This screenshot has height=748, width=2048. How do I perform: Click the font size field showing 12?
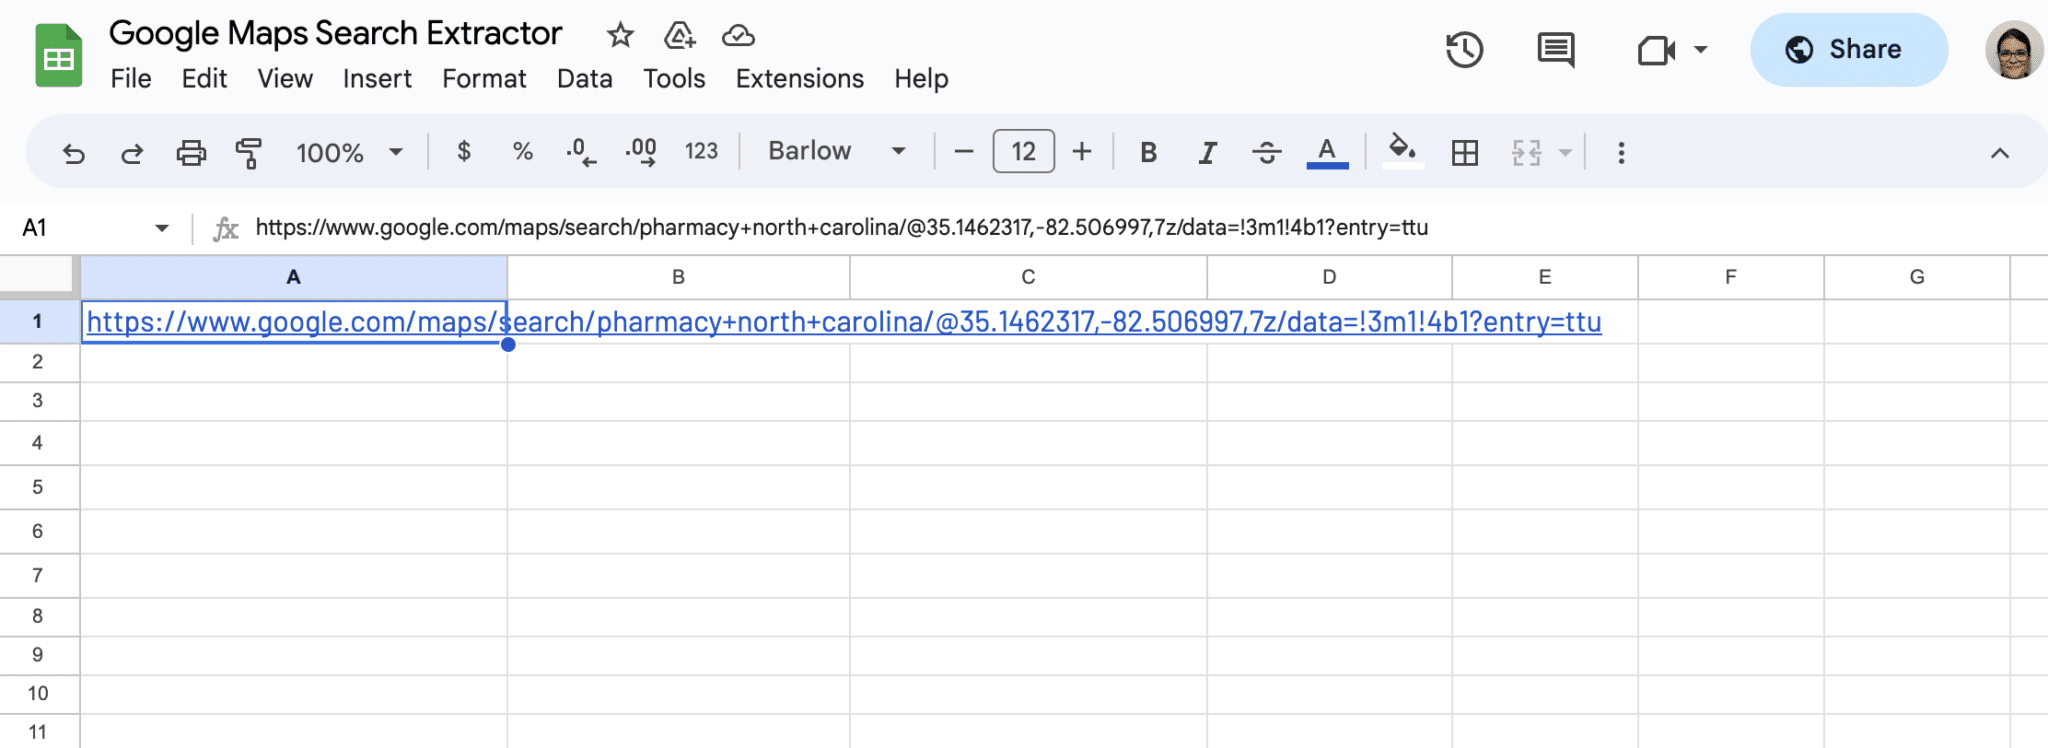(1023, 152)
